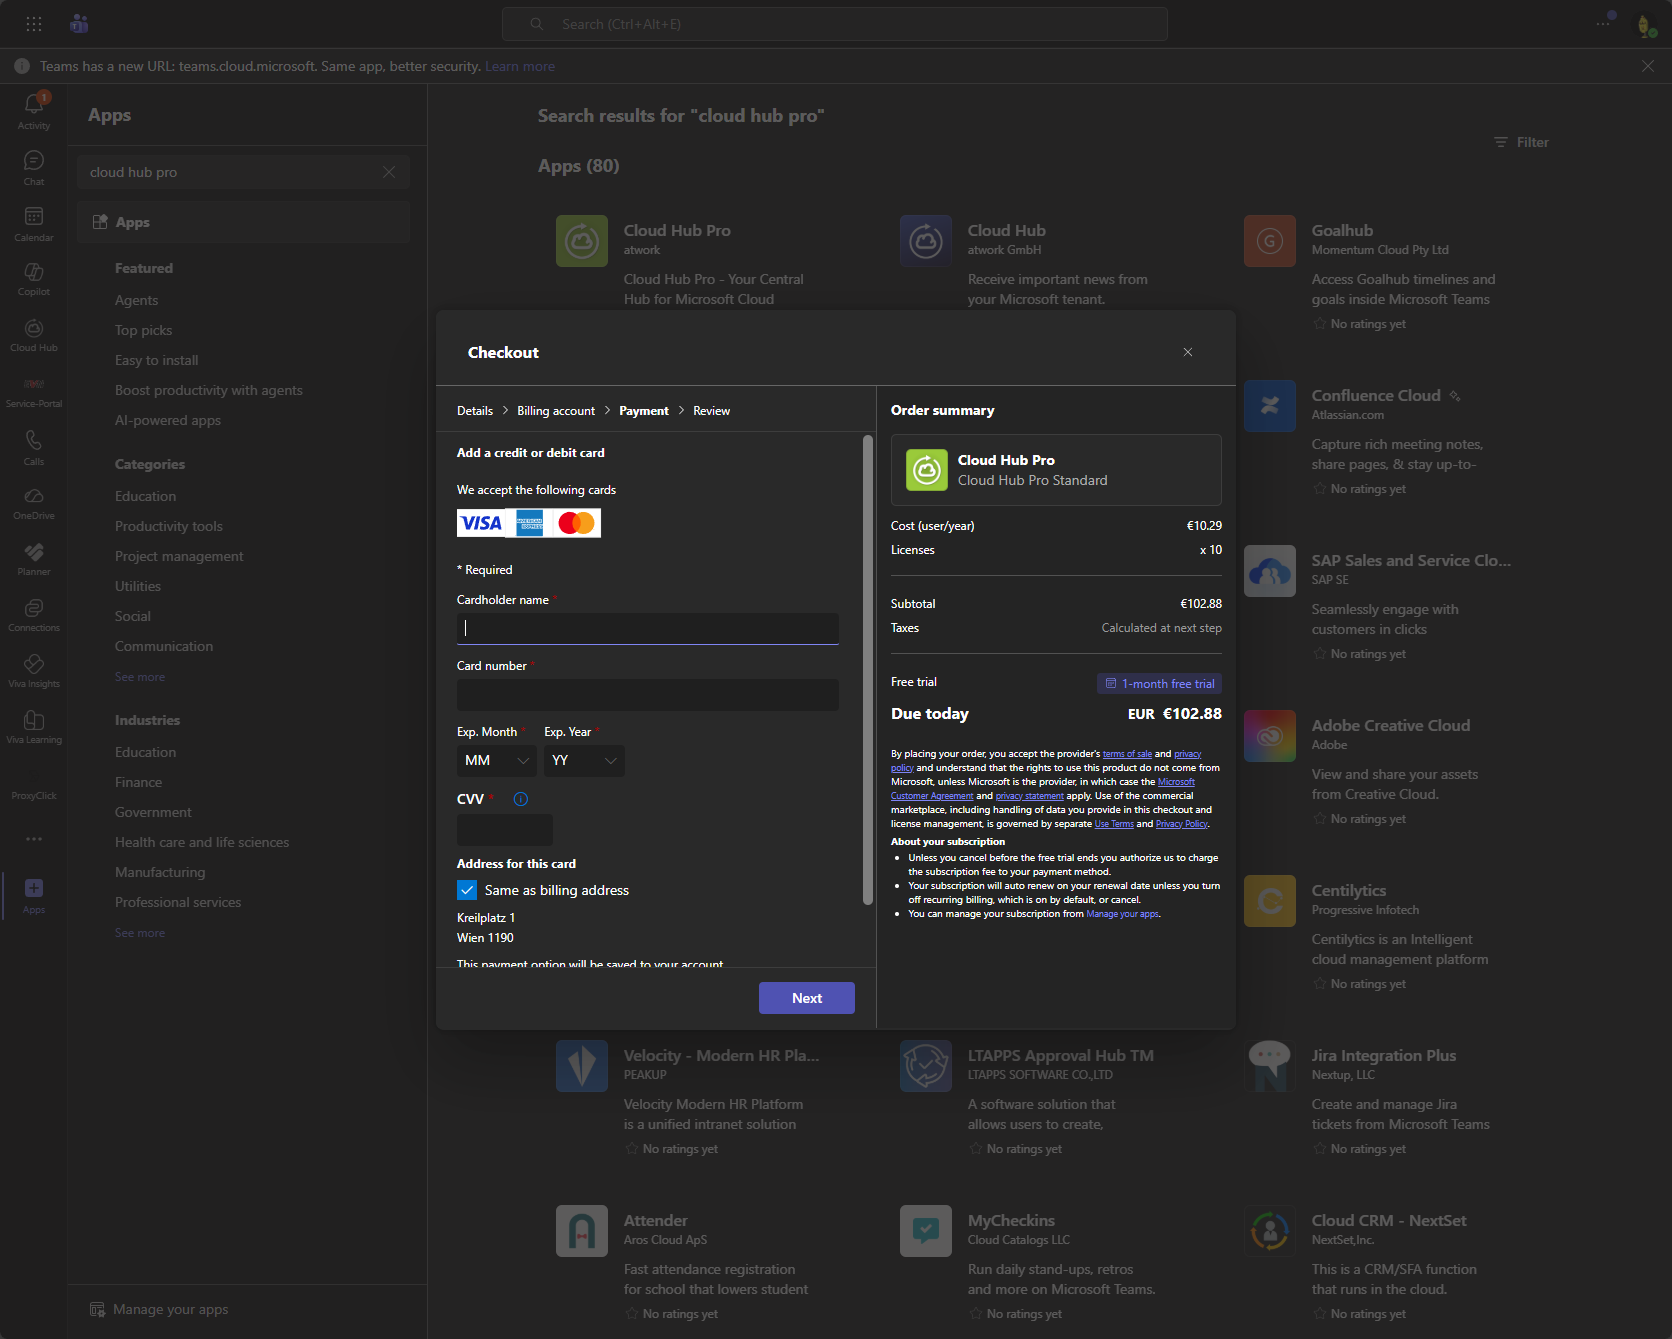Open Settings and more in the top bar
The width and height of the screenshot is (1672, 1339).
[x=1603, y=24]
